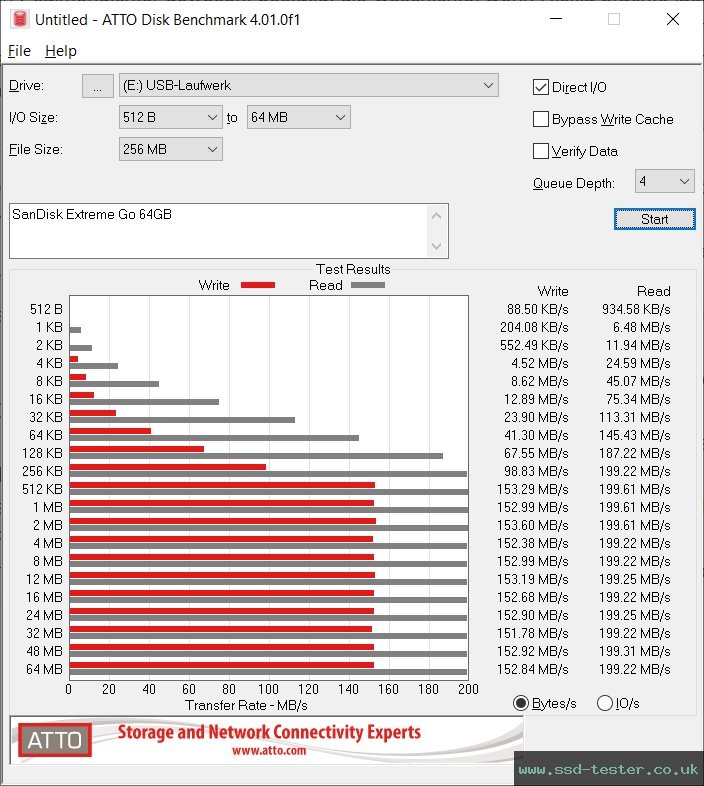
Task: Click the 67.55 MB/s write value
Action: [x=537, y=454]
